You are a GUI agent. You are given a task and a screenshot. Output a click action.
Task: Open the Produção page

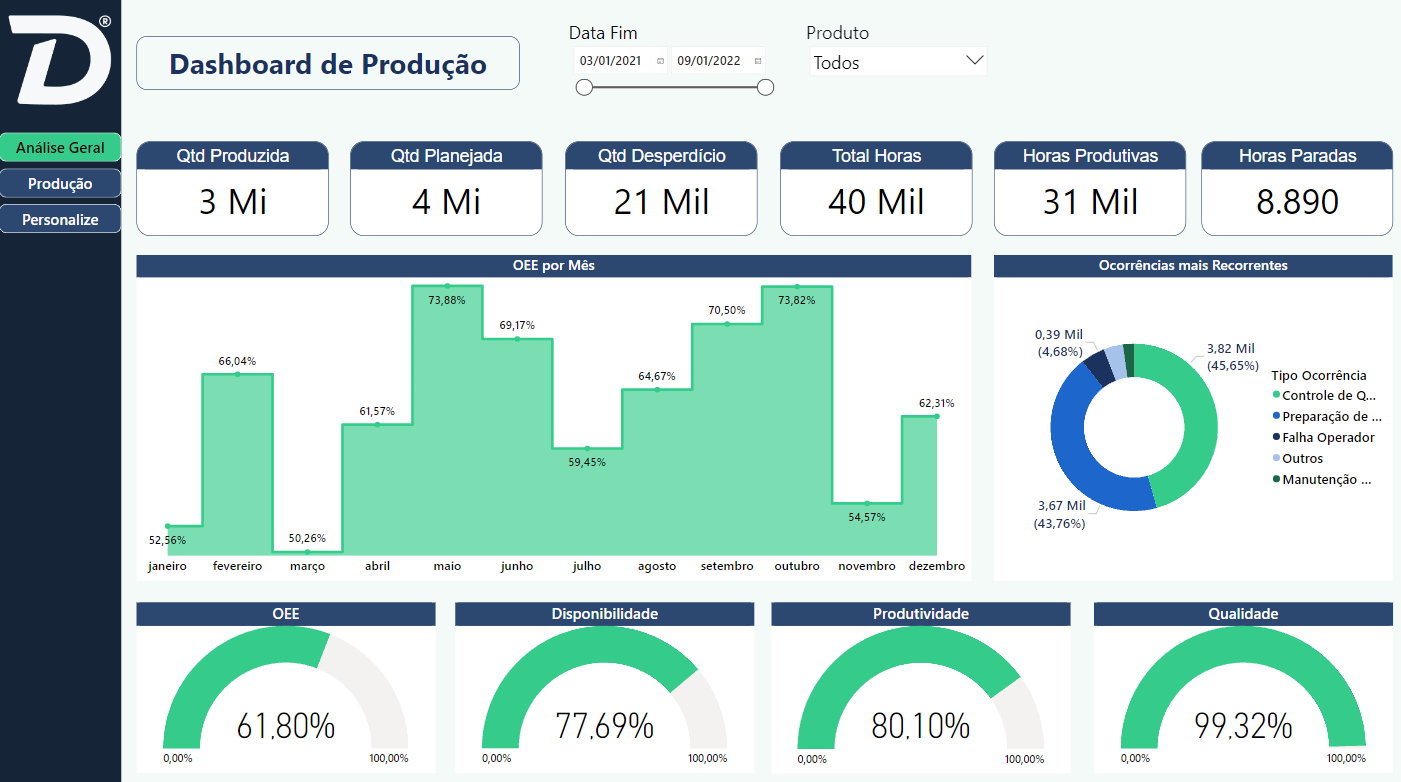pyautogui.click(x=60, y=184)
